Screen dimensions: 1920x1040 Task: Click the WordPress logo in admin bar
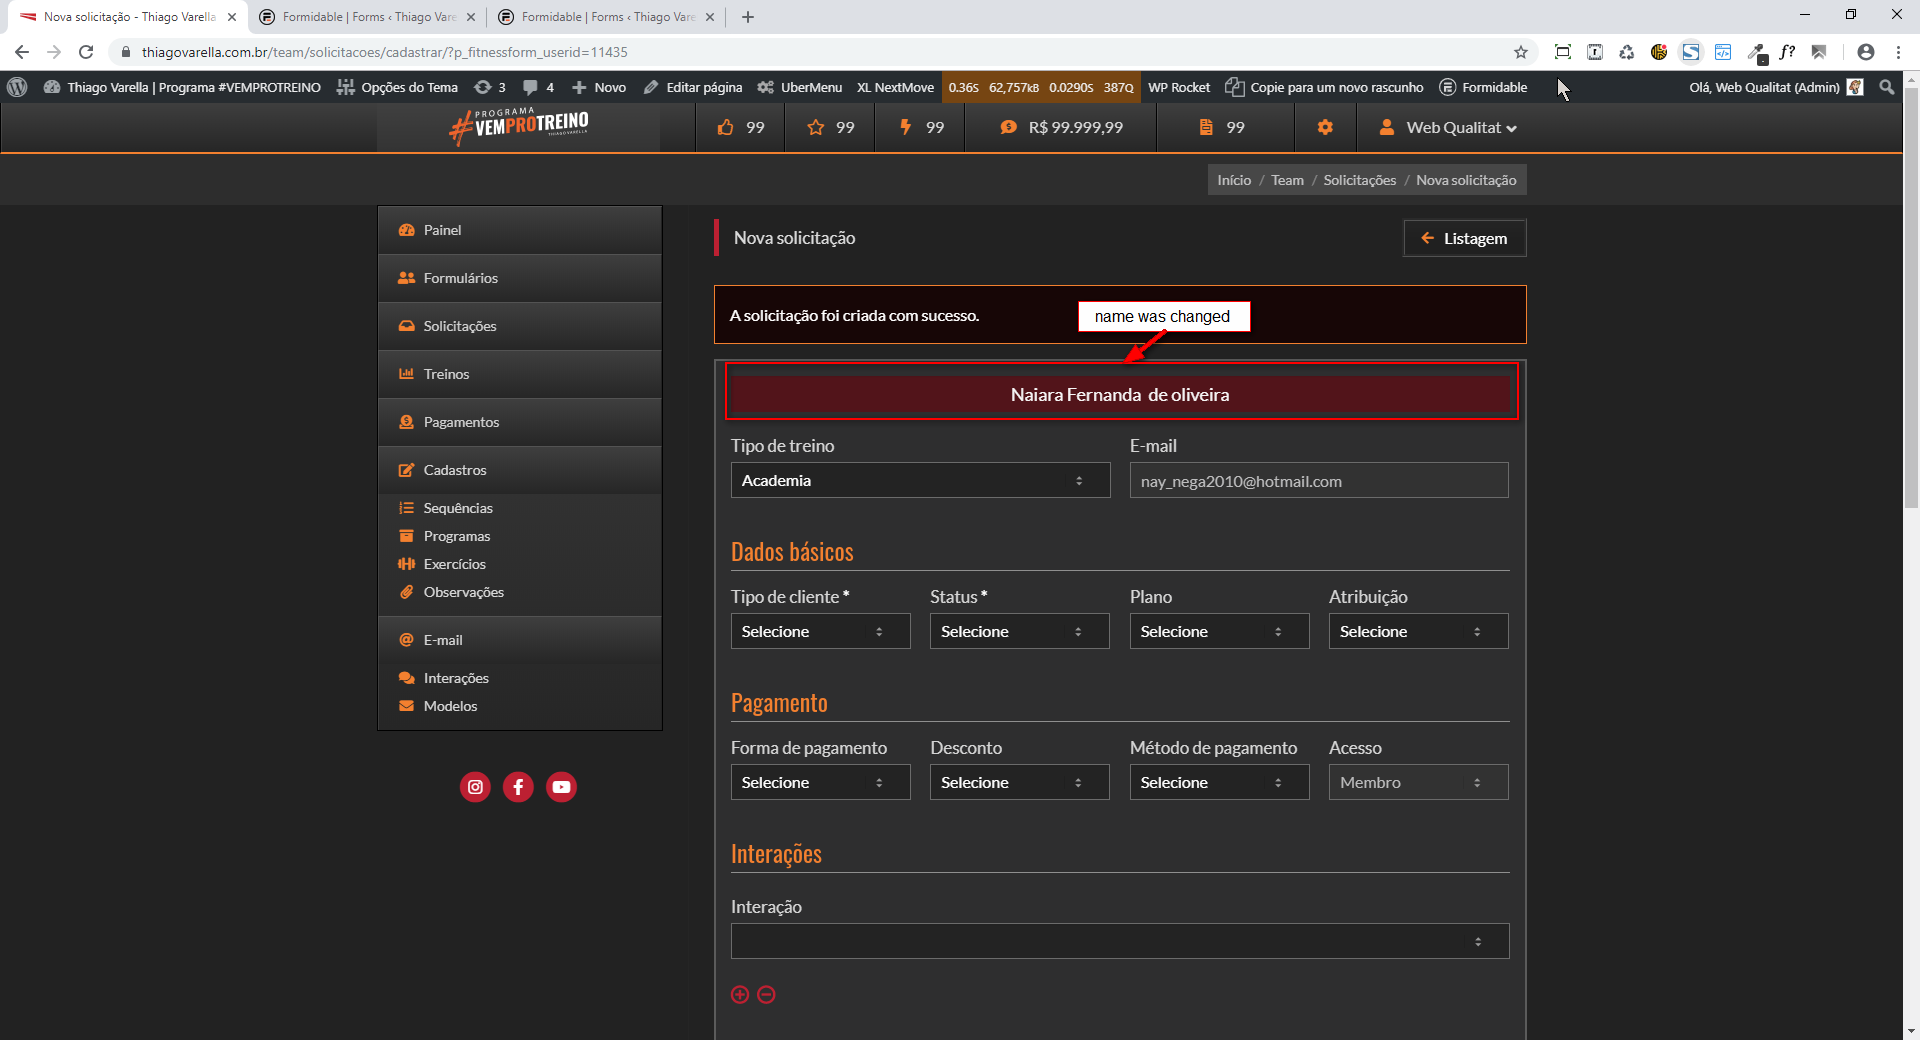[17, 87]
